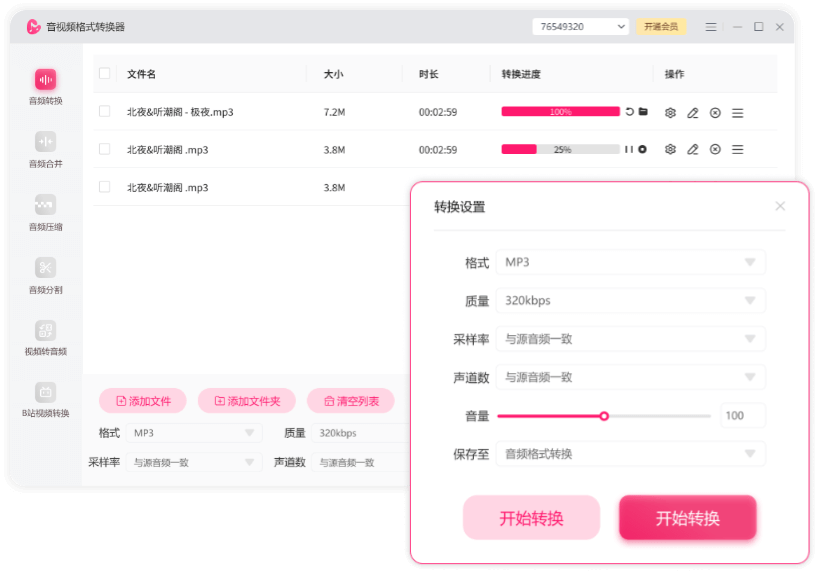818x573 pixels.
Task: Open the output folder of the 100% file
Action: pos(643,112)
